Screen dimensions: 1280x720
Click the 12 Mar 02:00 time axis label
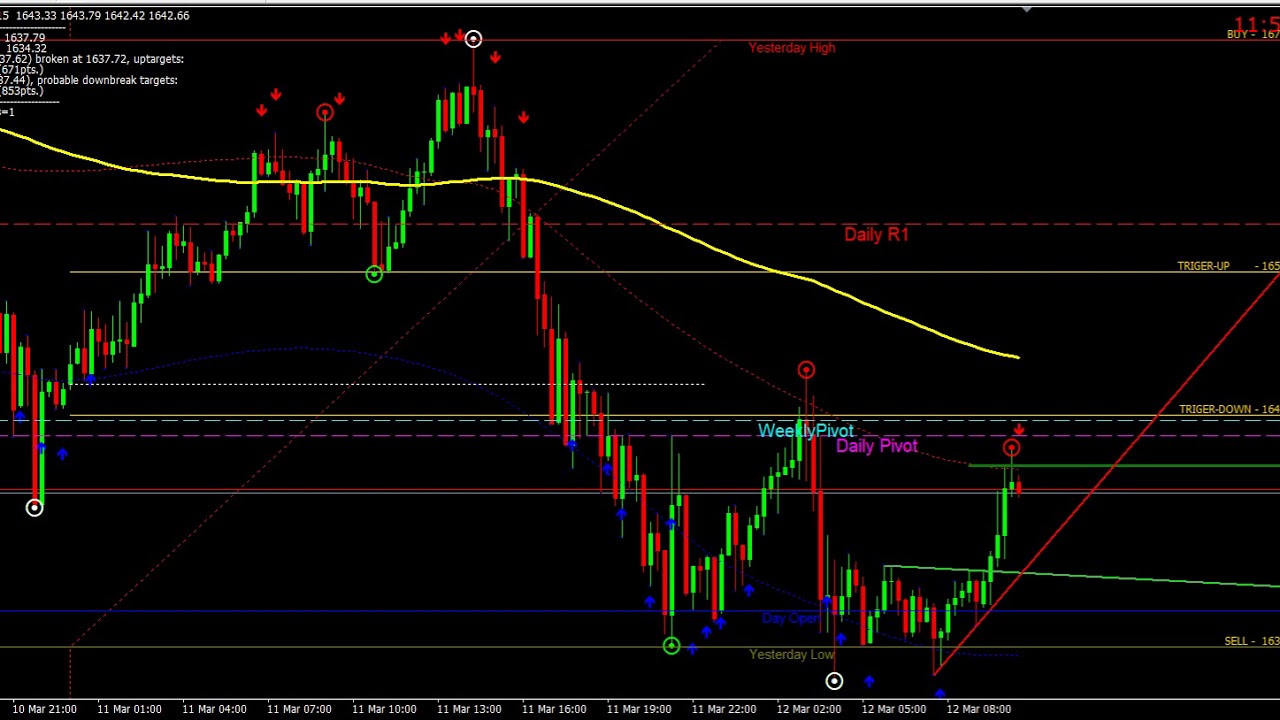pyautogui.click(x=809, y=709)
